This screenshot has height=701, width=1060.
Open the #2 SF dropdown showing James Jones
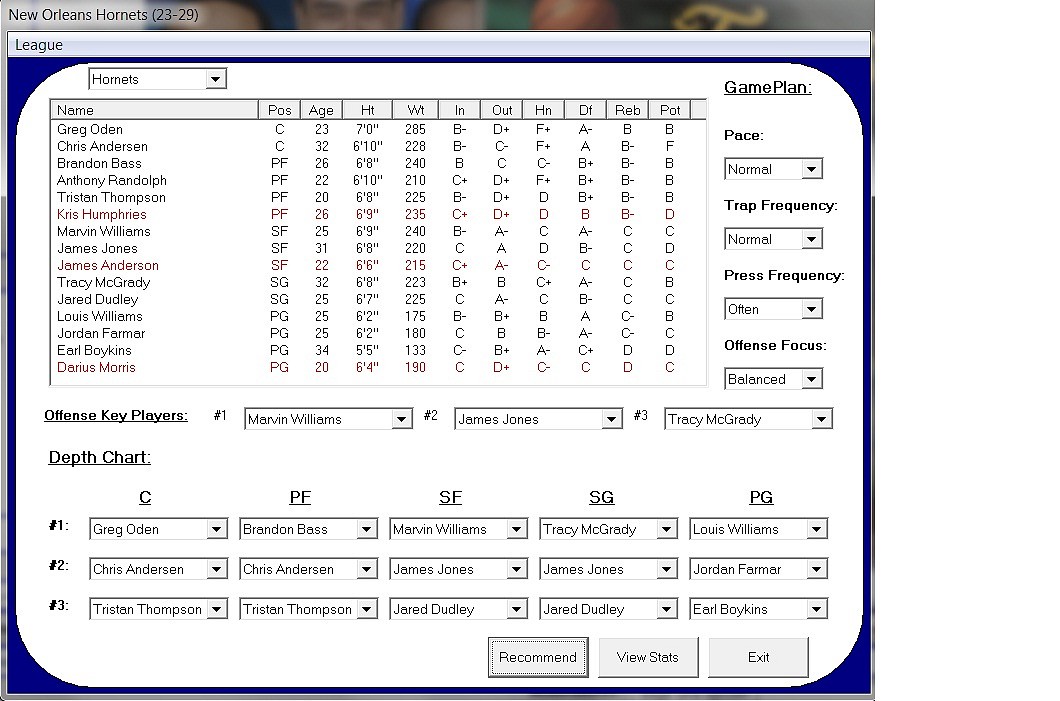pos(458,569)
